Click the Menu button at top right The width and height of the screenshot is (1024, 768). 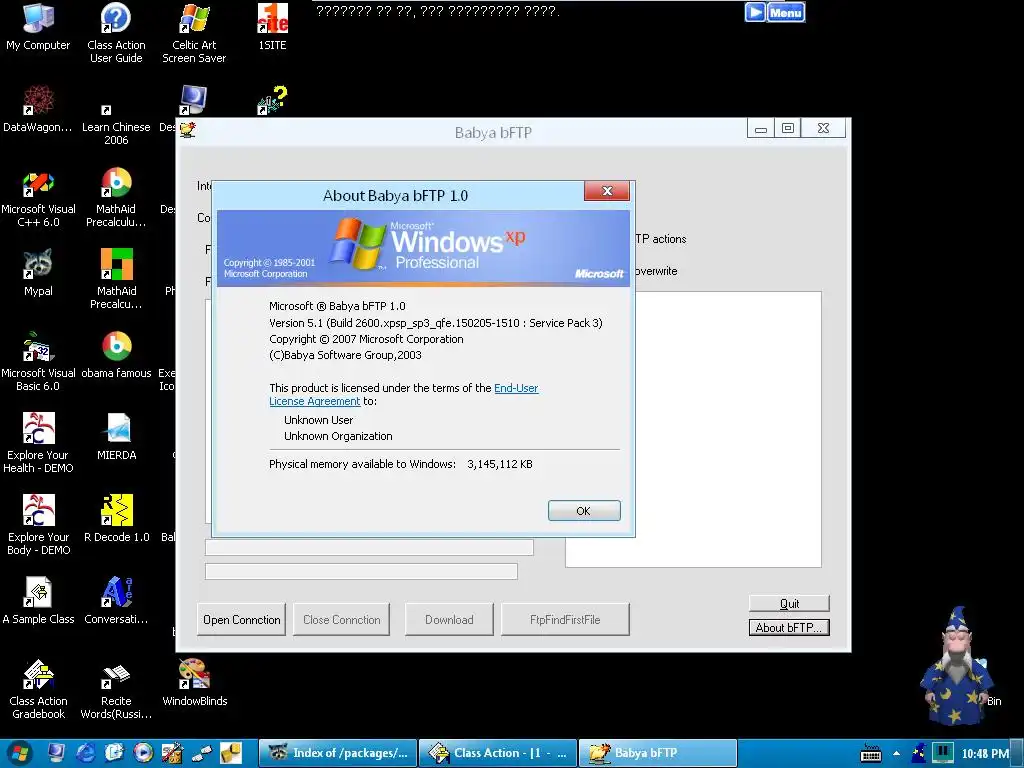786,12
